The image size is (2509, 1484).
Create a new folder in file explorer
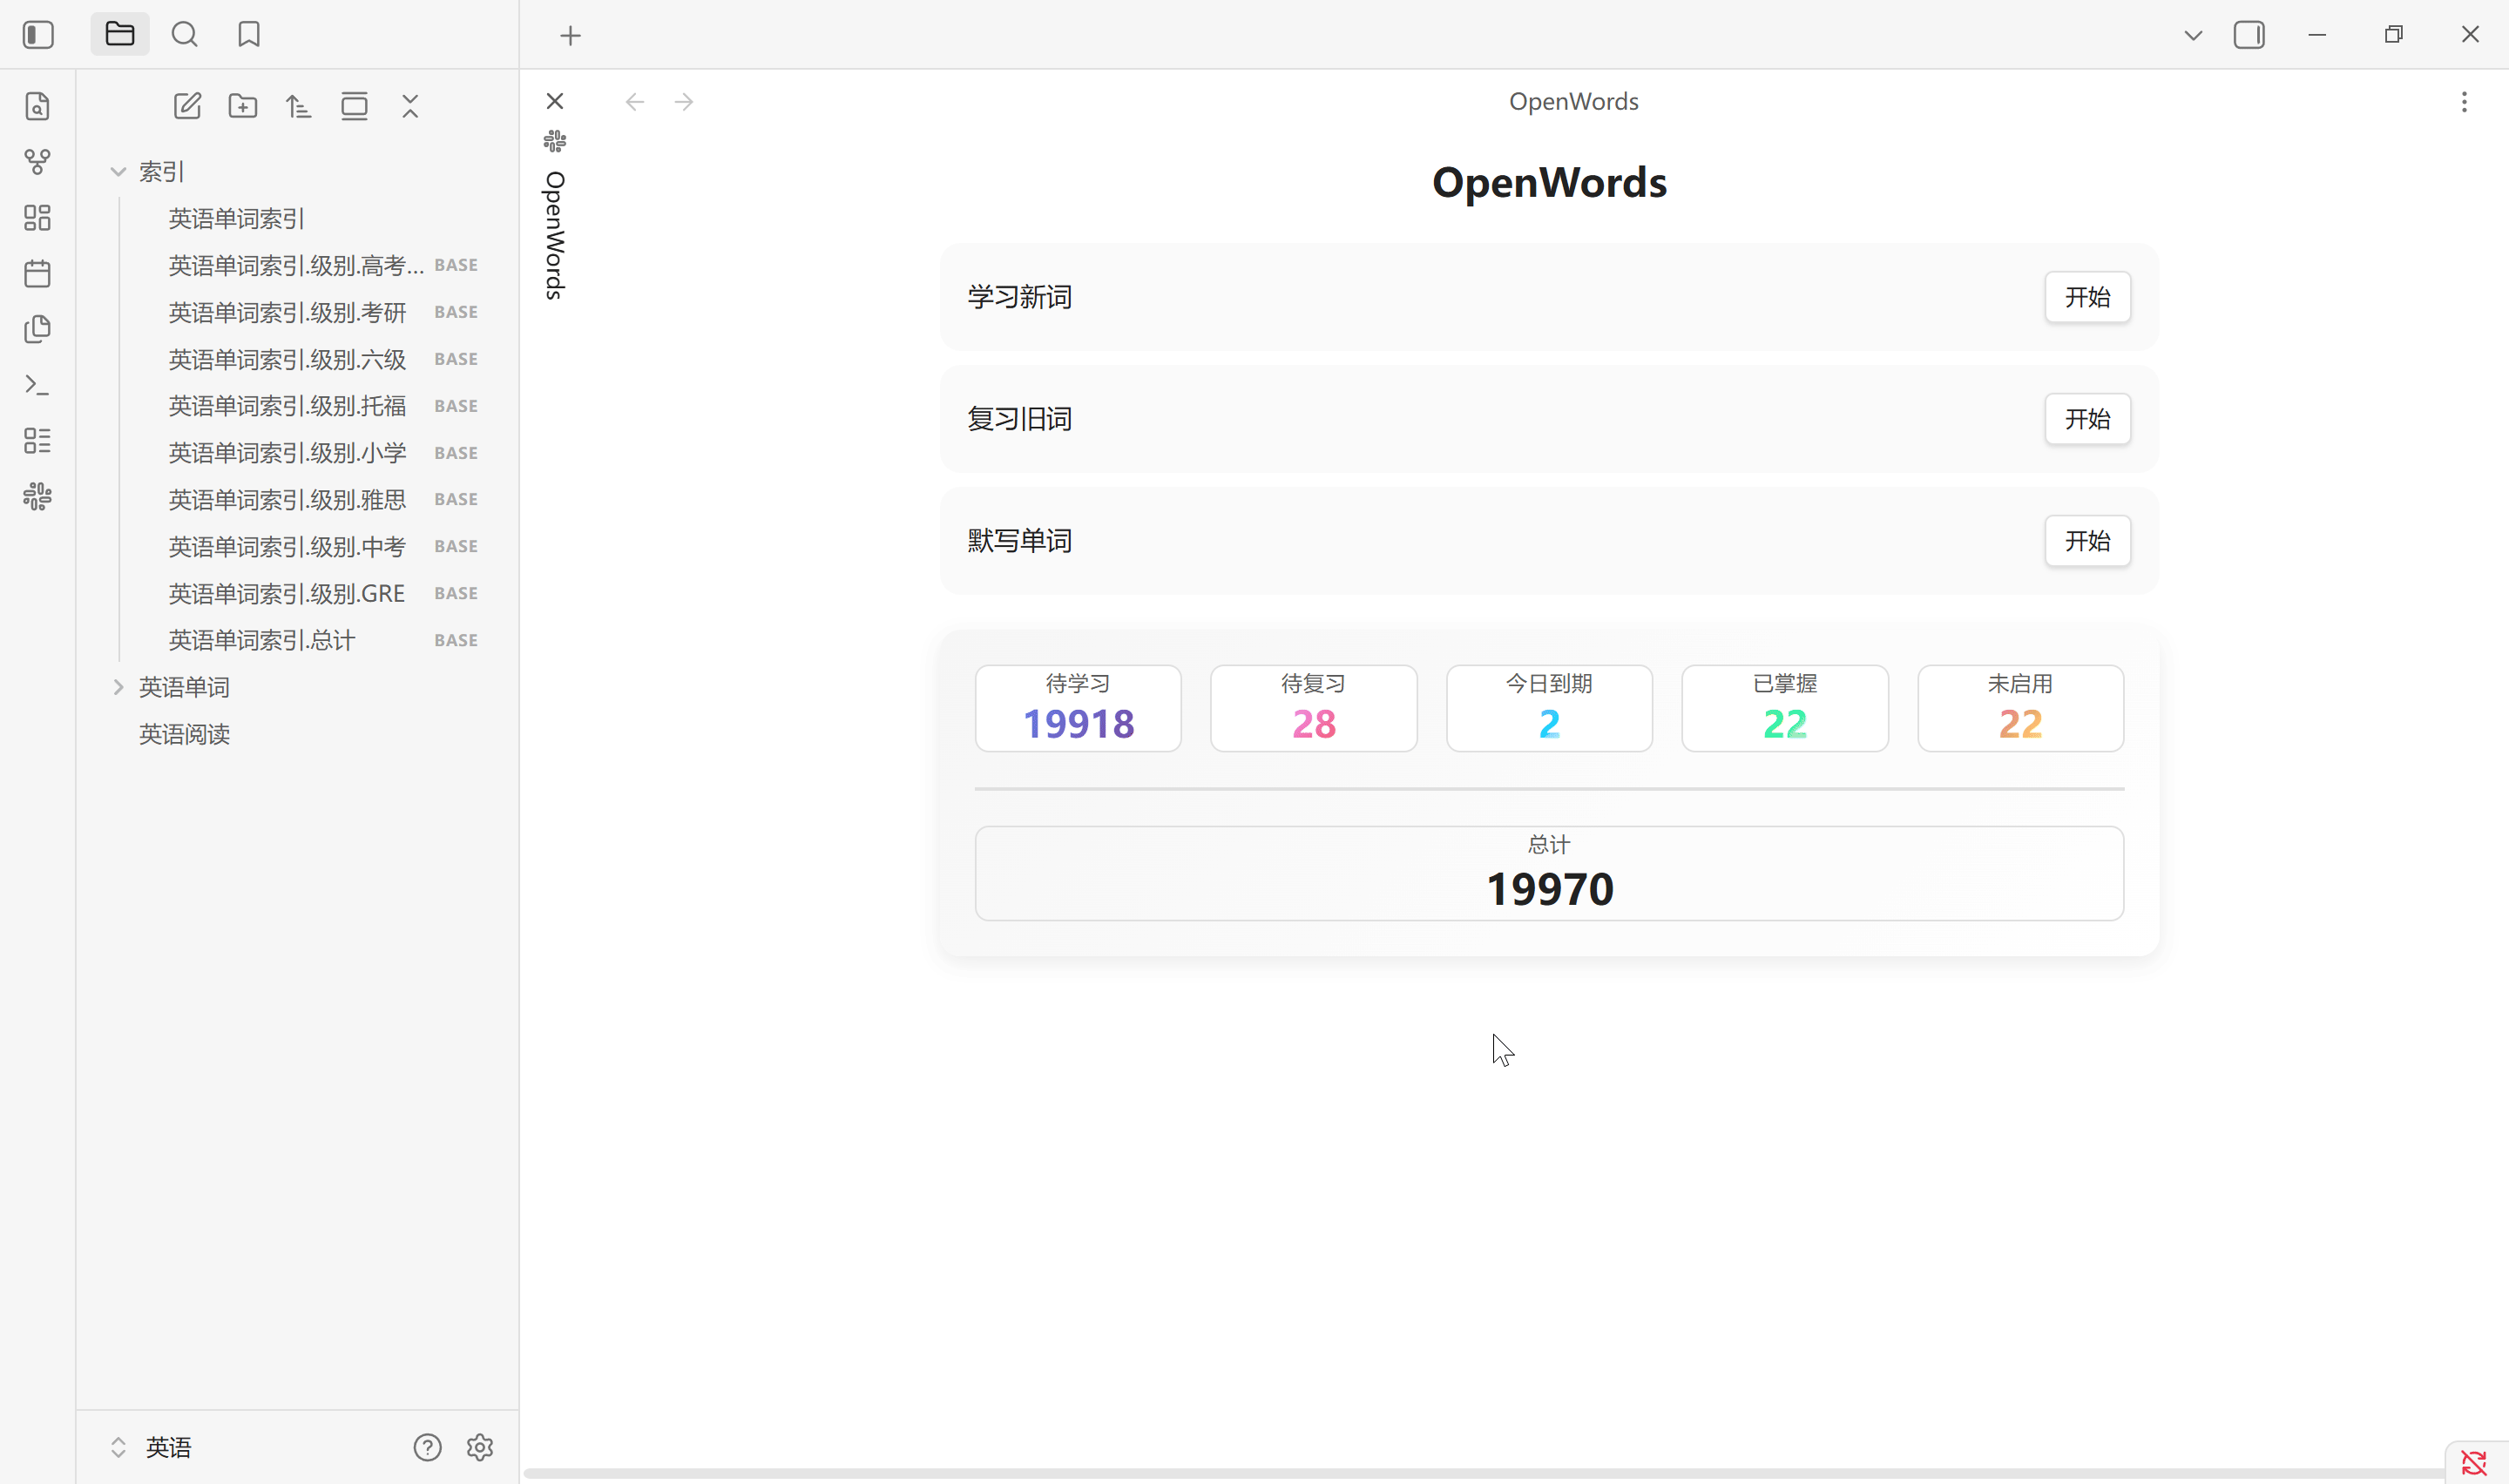(243, 106)
